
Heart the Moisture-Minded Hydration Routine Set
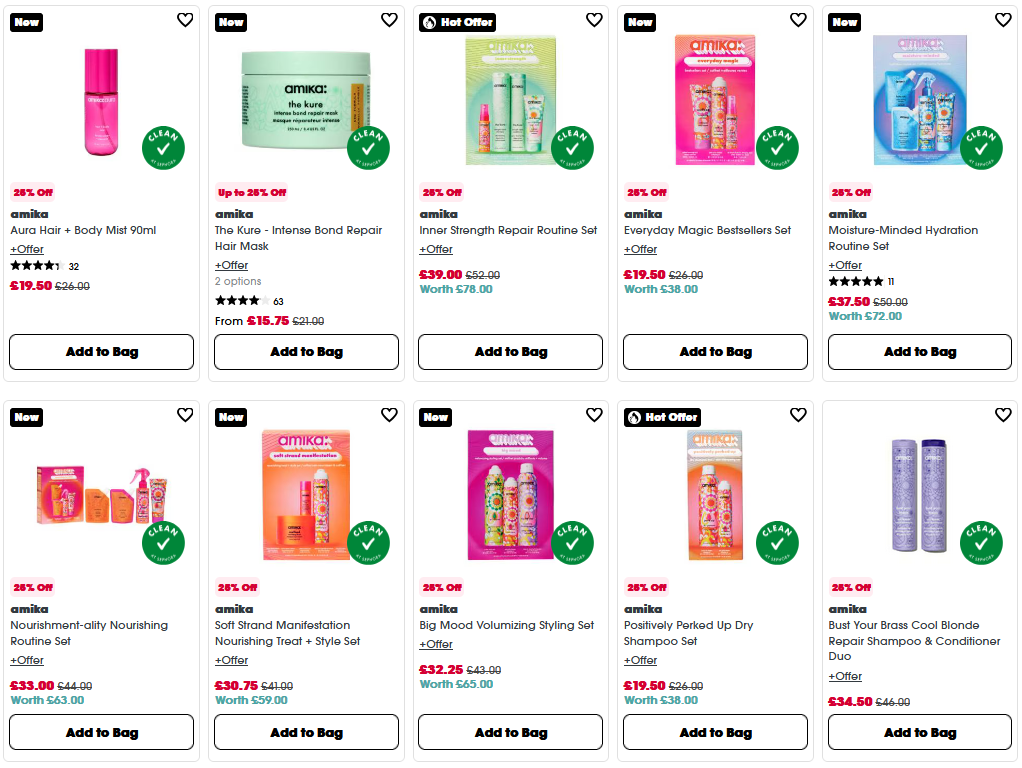(x=1003, y=20)
